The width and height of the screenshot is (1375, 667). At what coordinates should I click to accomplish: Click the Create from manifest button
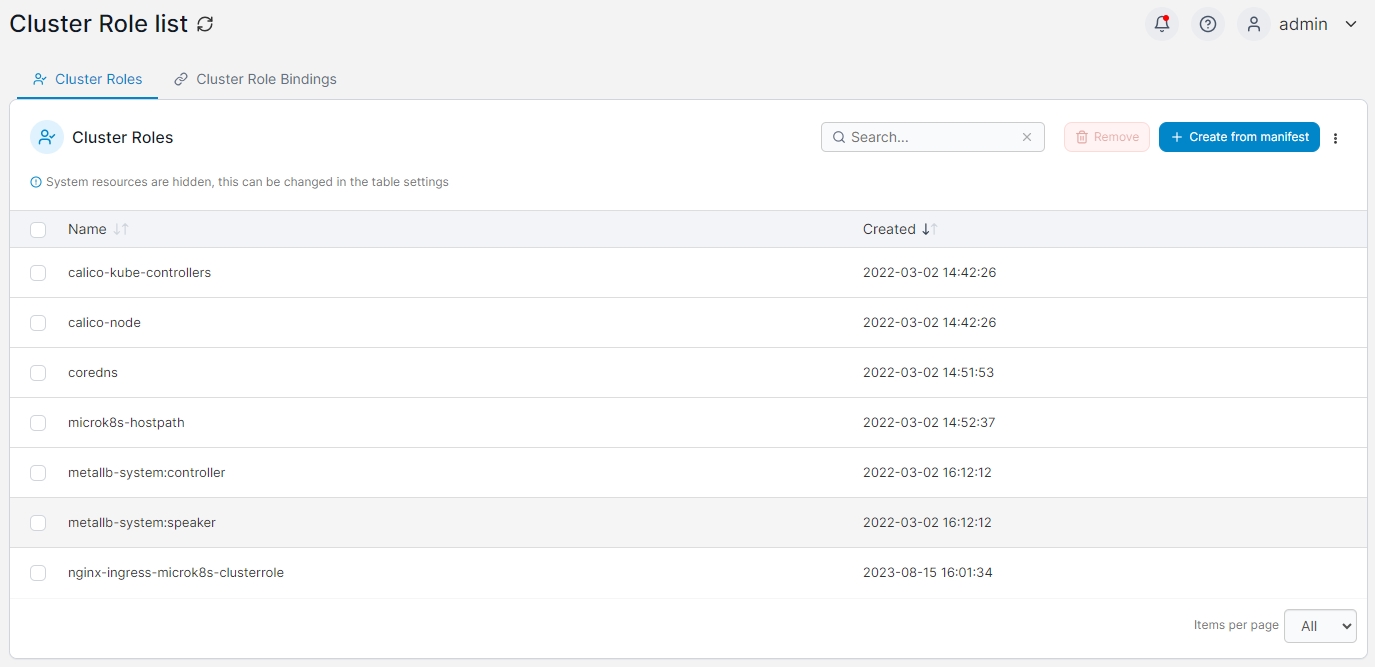tap(1239, 137)
